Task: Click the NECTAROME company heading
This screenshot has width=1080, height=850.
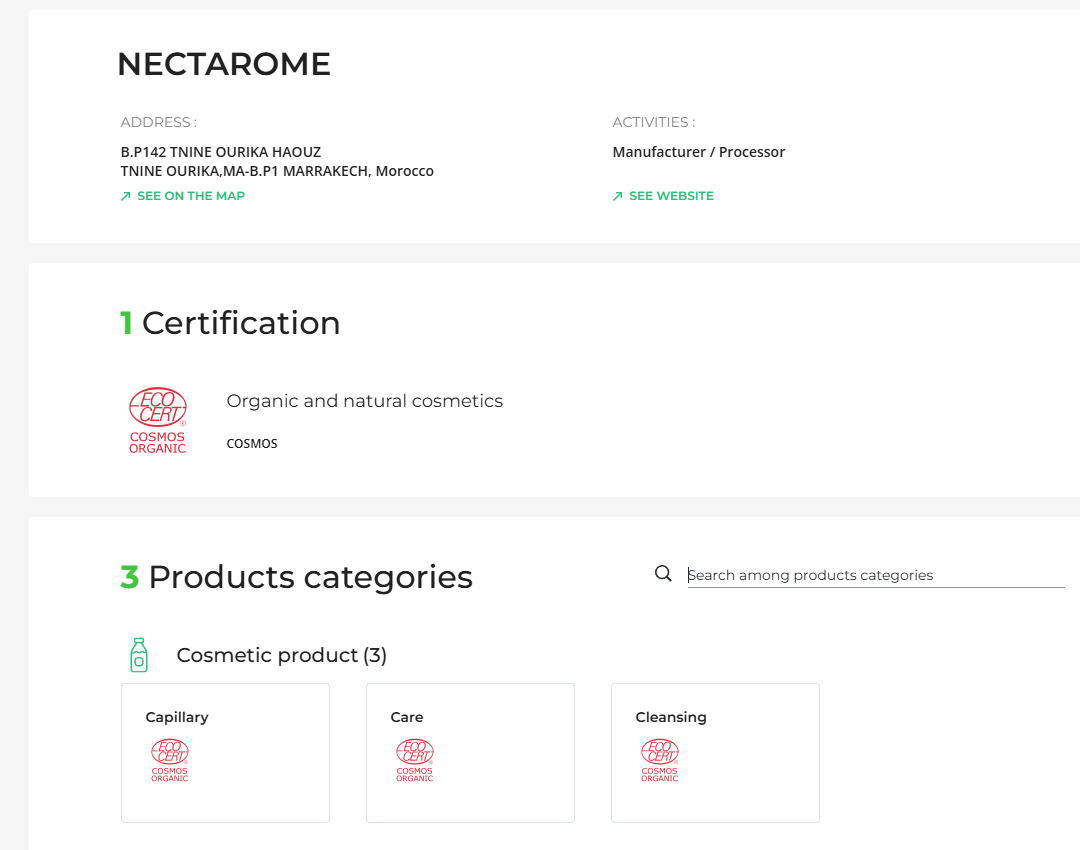Action: [224, 64]
